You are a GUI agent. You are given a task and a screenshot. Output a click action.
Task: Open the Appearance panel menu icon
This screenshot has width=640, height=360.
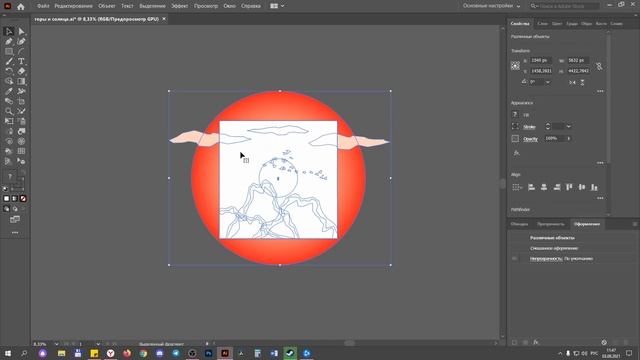coord(635,224)
